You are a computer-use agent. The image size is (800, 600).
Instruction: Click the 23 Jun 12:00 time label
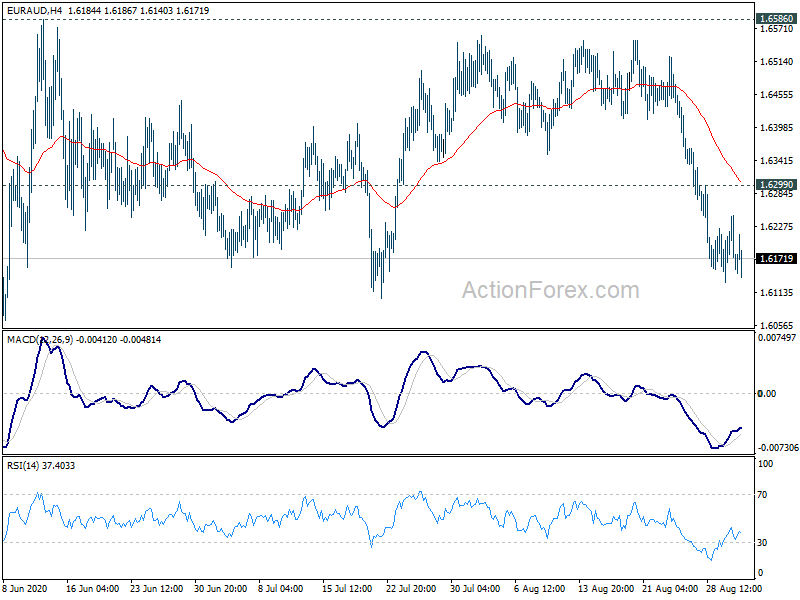[x=157, y=589]
